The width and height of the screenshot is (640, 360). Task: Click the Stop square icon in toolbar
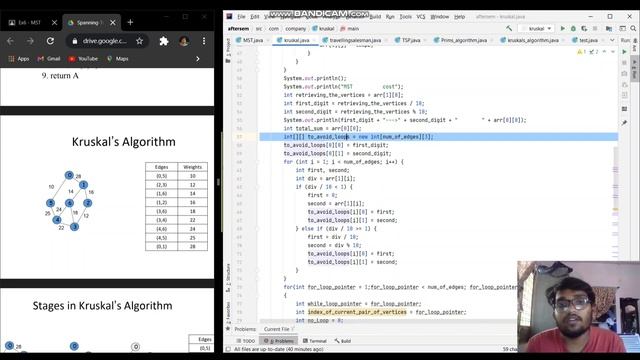point(595,29)
